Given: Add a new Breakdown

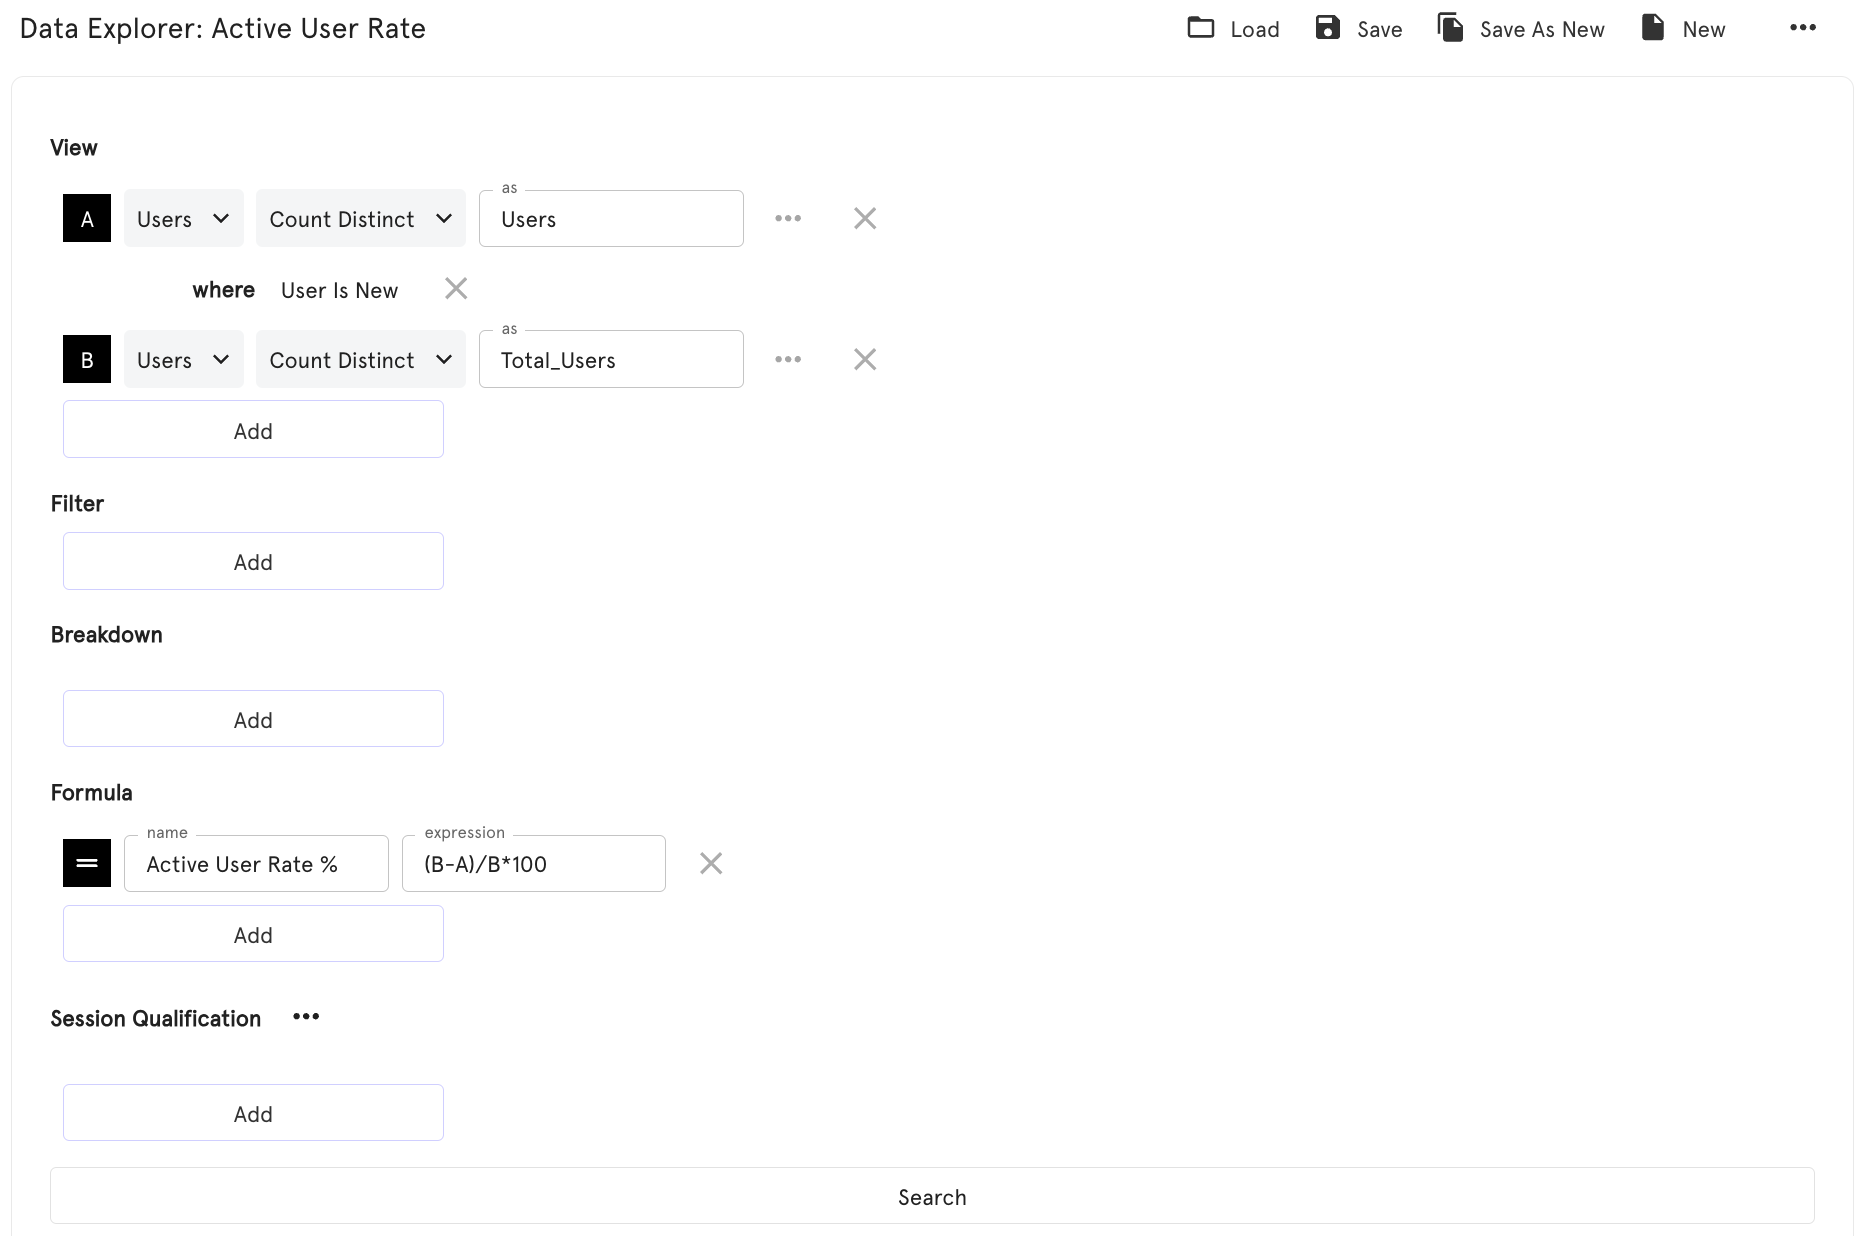Looking at the screenshot, I should click(253, 719).
